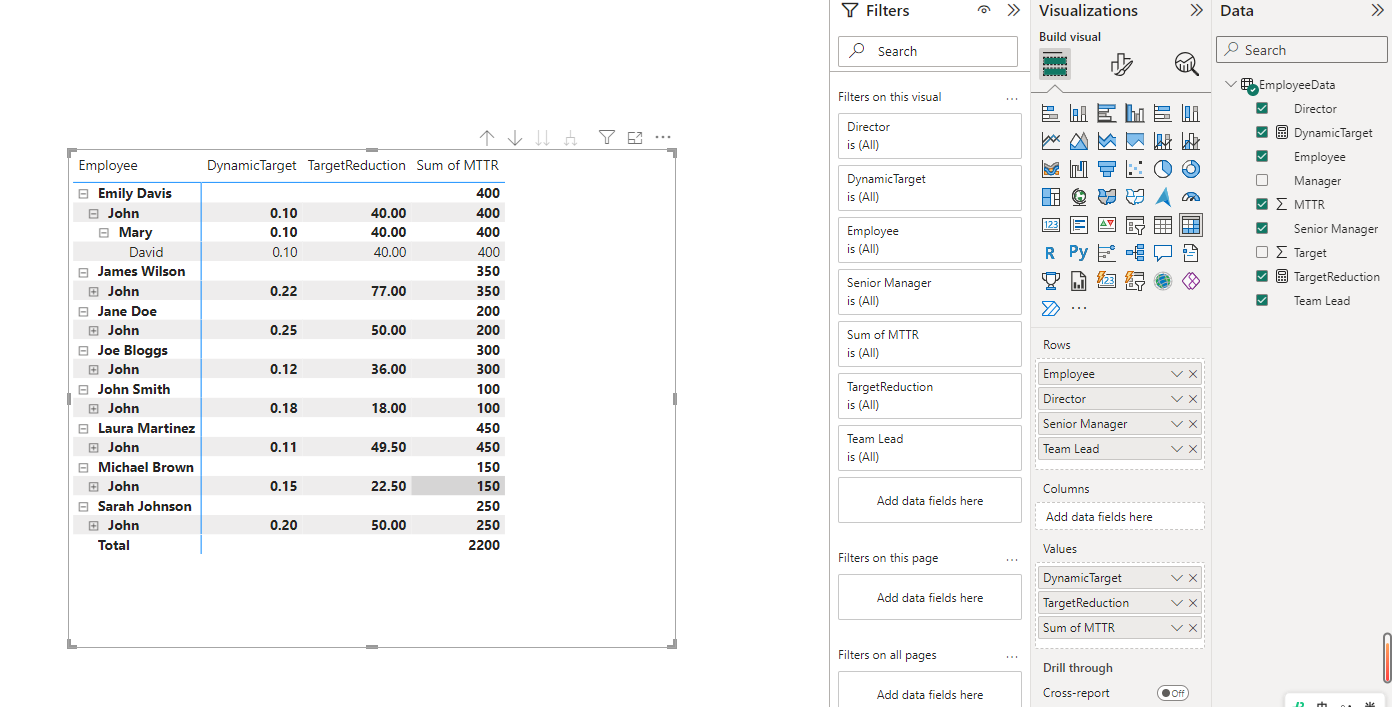Pick the Waterfall chart visual
Screen dimensions: 1392x707
pyautogui.click(x=1078, y=169)
